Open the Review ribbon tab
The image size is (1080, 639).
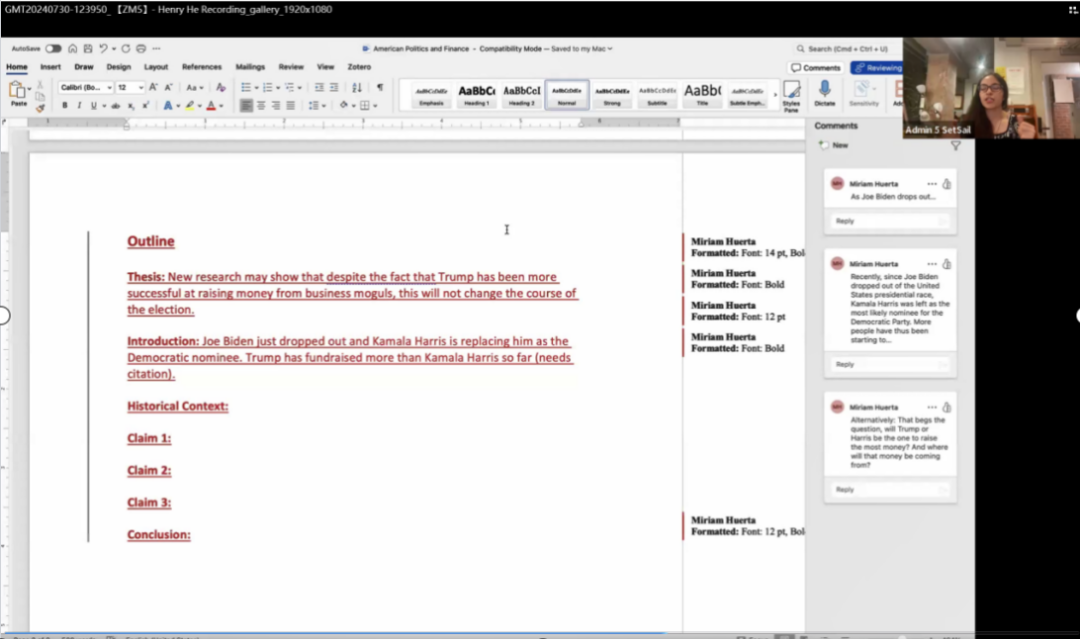[x=291, y=67]
